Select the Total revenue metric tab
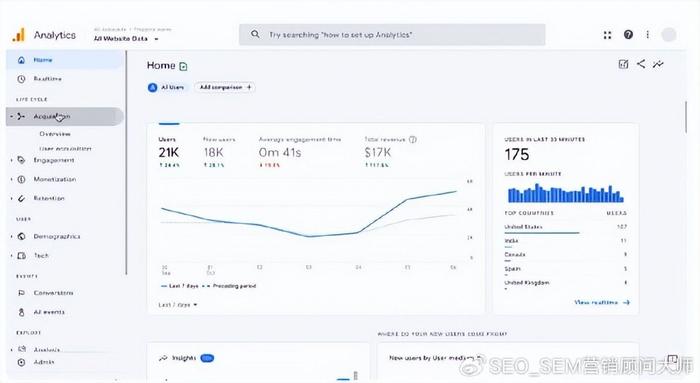The width and height of the screenshot is (700, 383). [390, 152]
